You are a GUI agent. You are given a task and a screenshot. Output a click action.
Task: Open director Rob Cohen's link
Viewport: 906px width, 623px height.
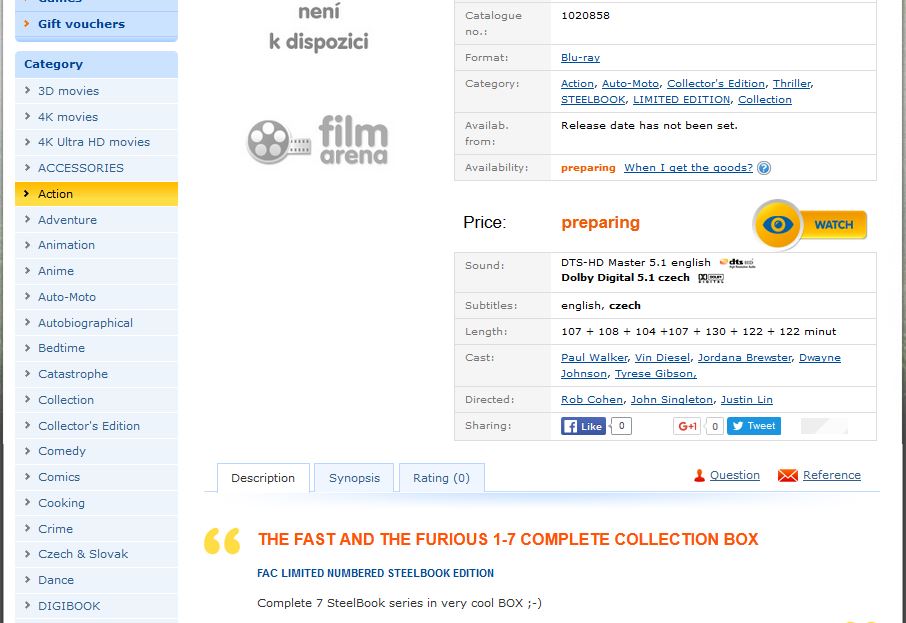592,400
